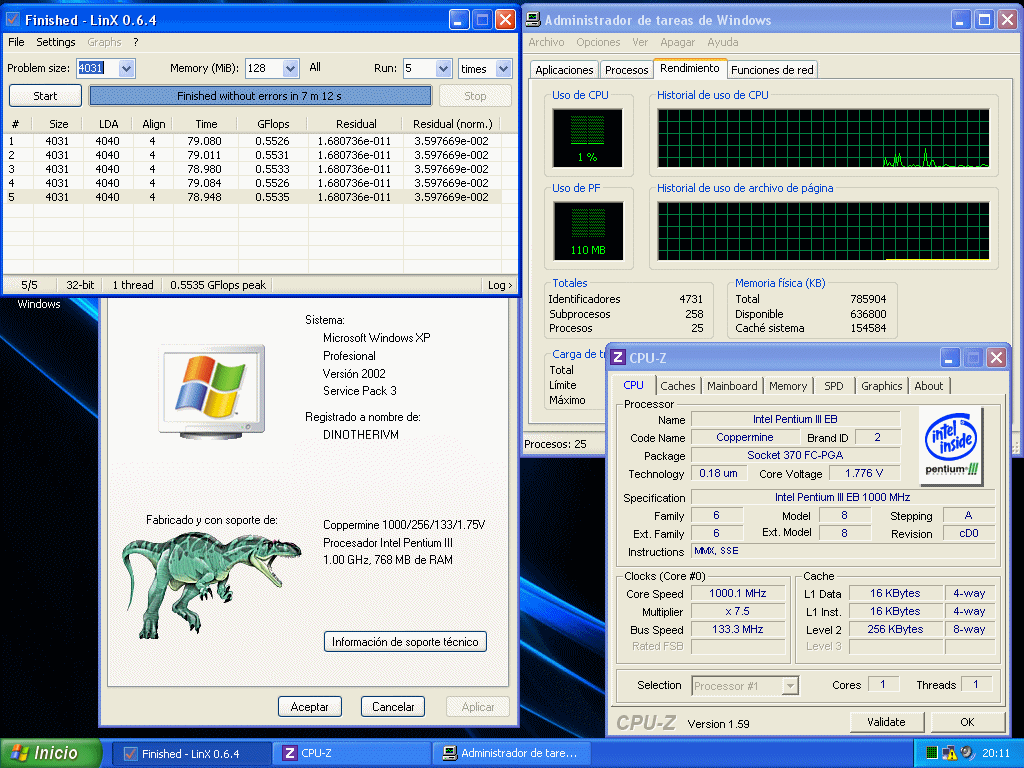Open the Settings menu in LinX

(x=56, y=42)
